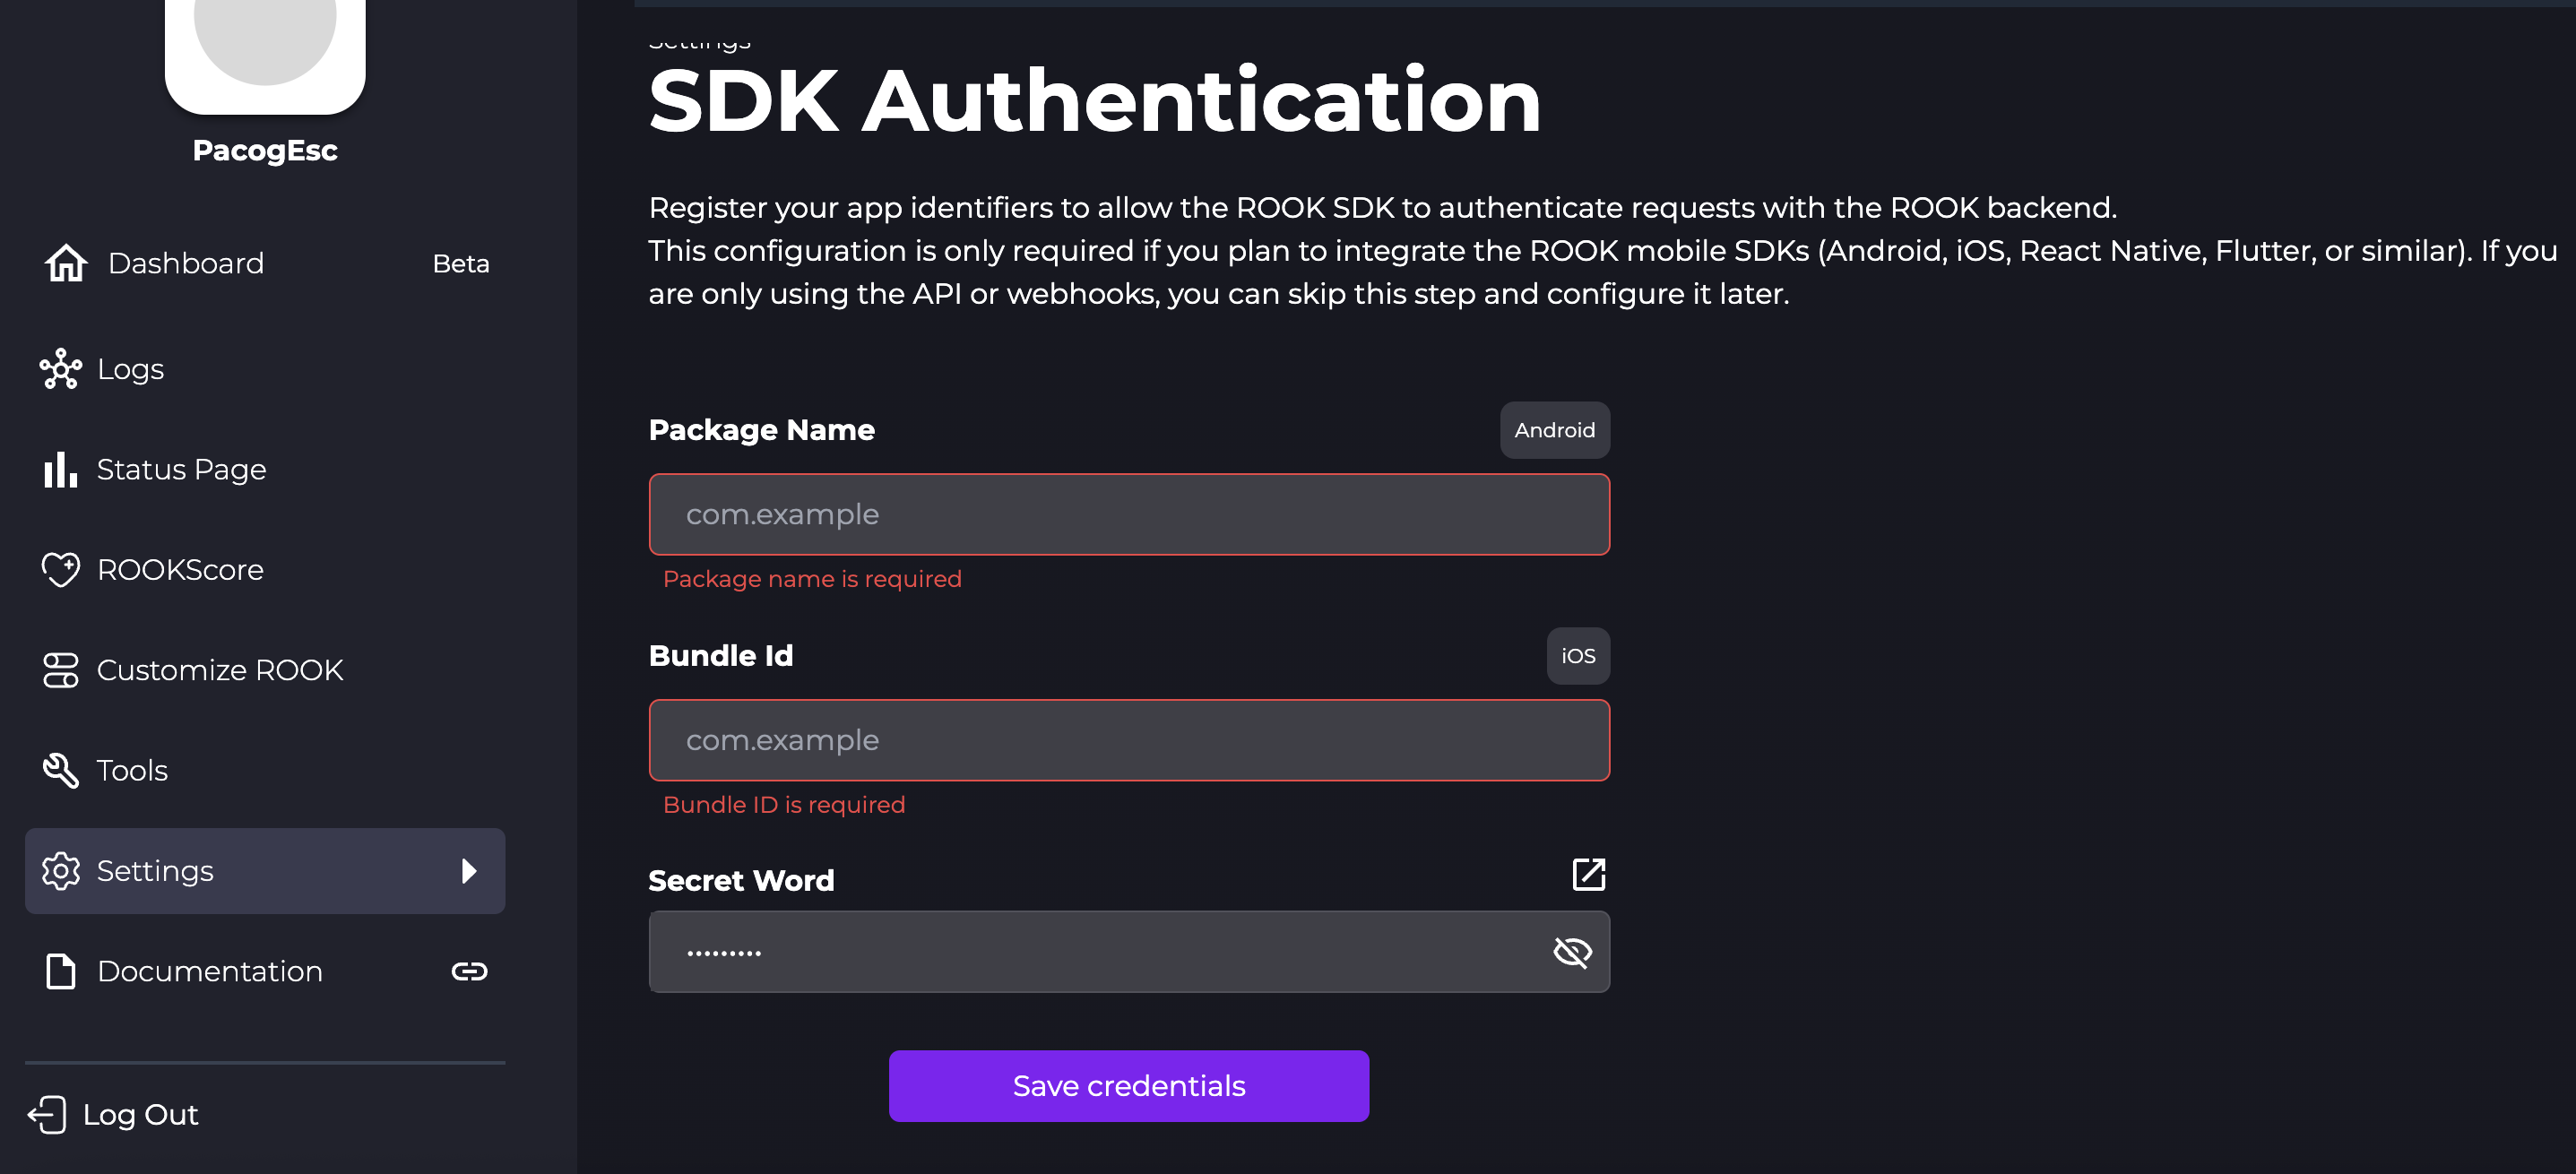2576x1174 pixels.
Task: Click the ROOKScore heart icon
Action: pyautogui.click(x=61, y=569)
